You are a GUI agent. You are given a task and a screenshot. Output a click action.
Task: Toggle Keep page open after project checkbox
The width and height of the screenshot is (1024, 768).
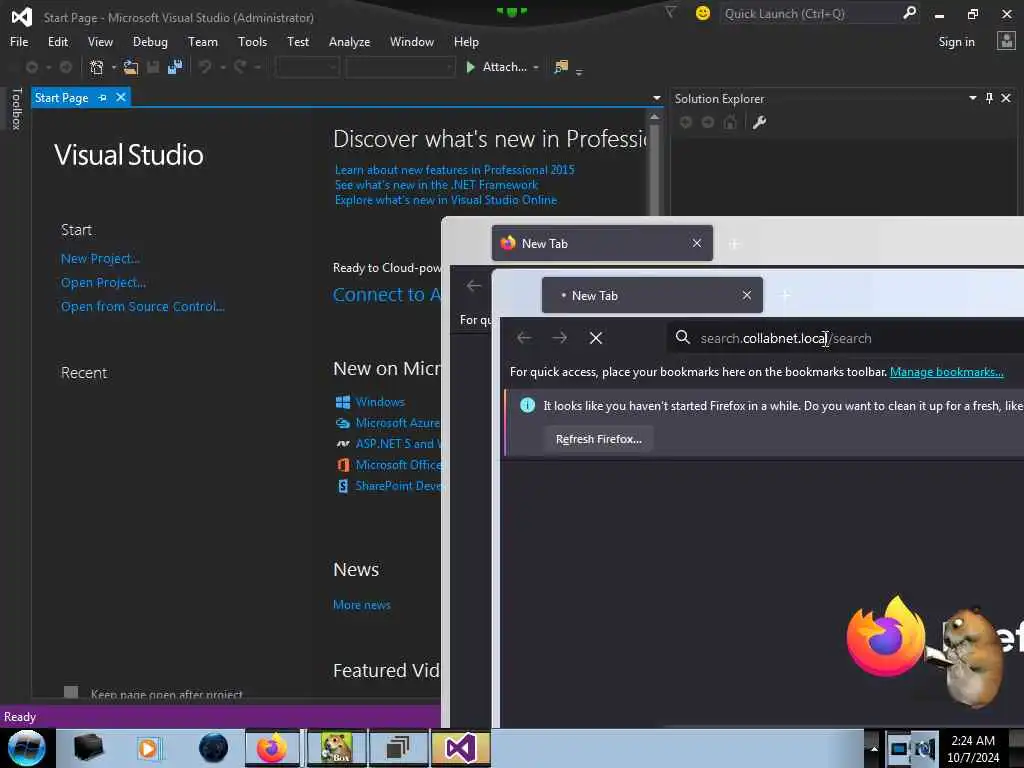pyautogui.click(x=71, y=692)
